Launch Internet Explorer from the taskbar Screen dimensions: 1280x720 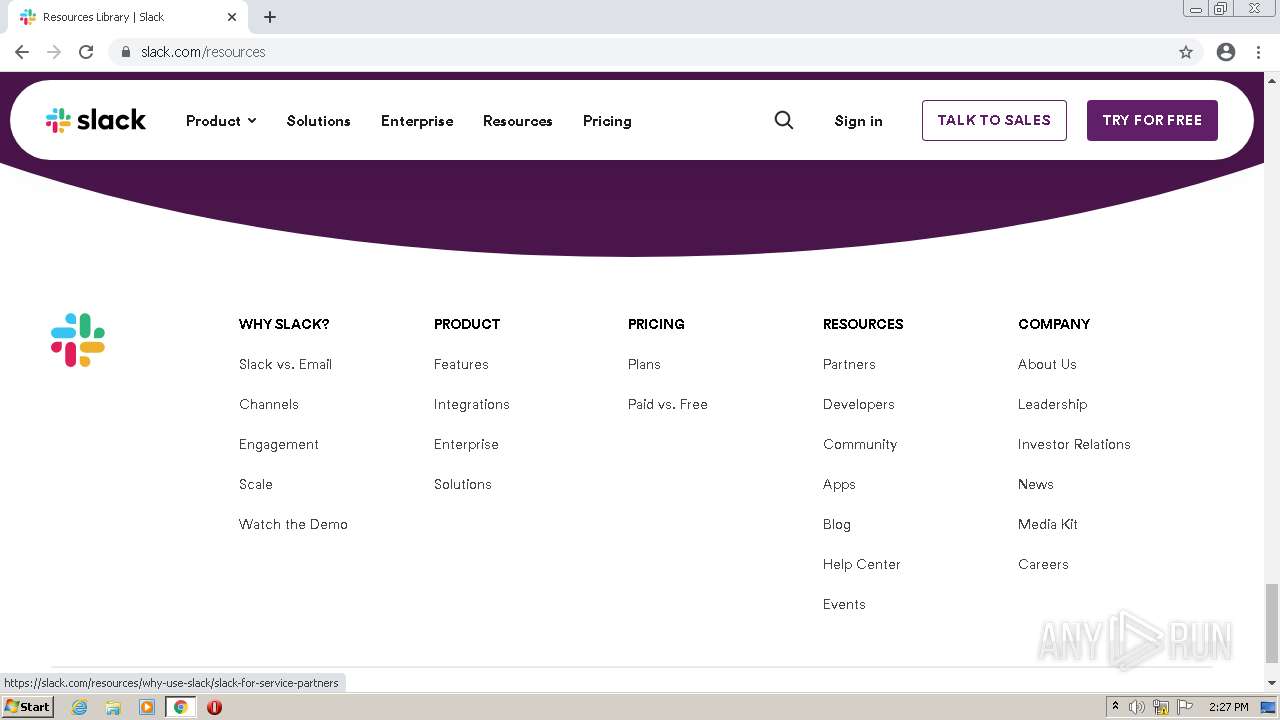tap(79, 707)
